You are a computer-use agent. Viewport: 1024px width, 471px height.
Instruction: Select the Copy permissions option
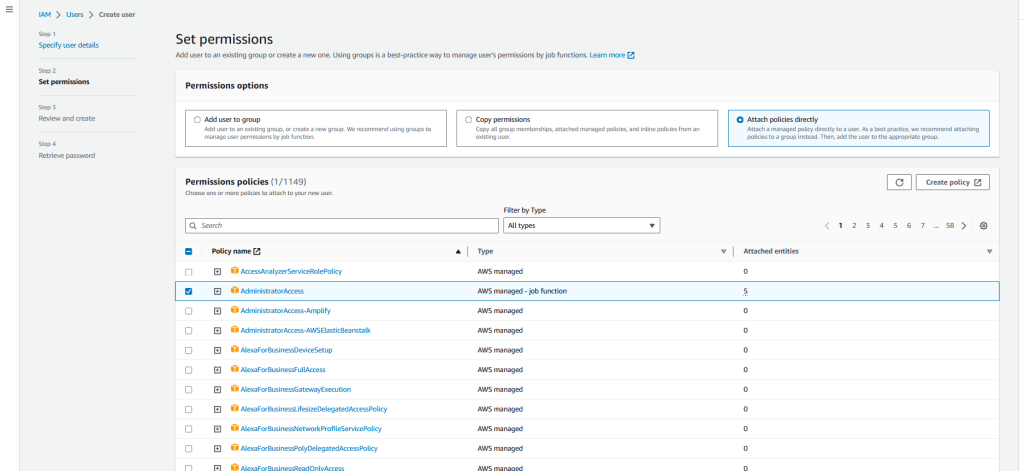tap(468, 120)
